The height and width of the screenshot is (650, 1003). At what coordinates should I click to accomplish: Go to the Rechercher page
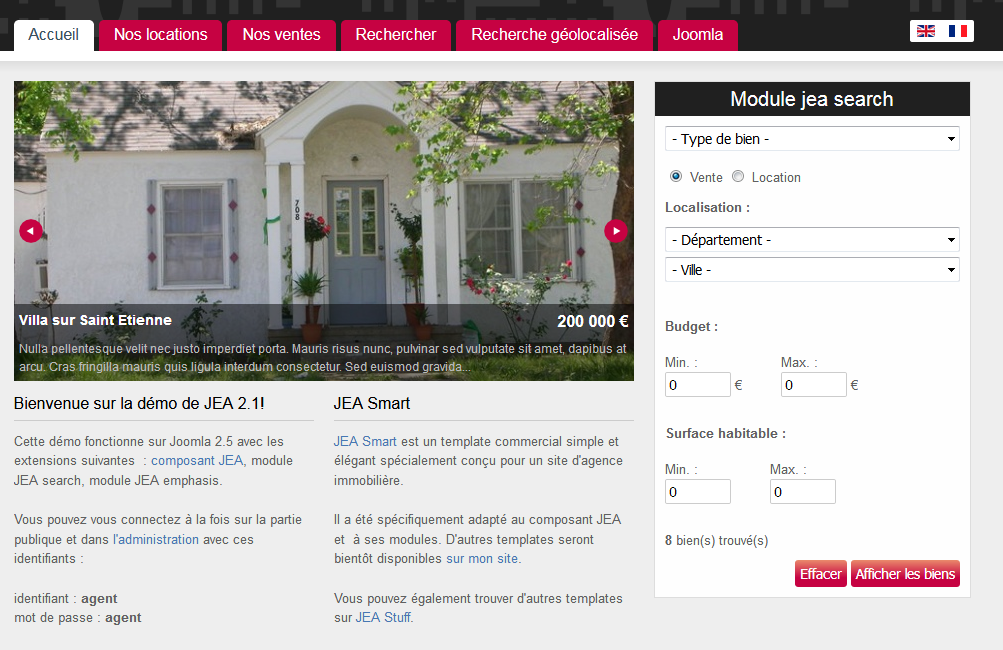[x=395, y=34]
